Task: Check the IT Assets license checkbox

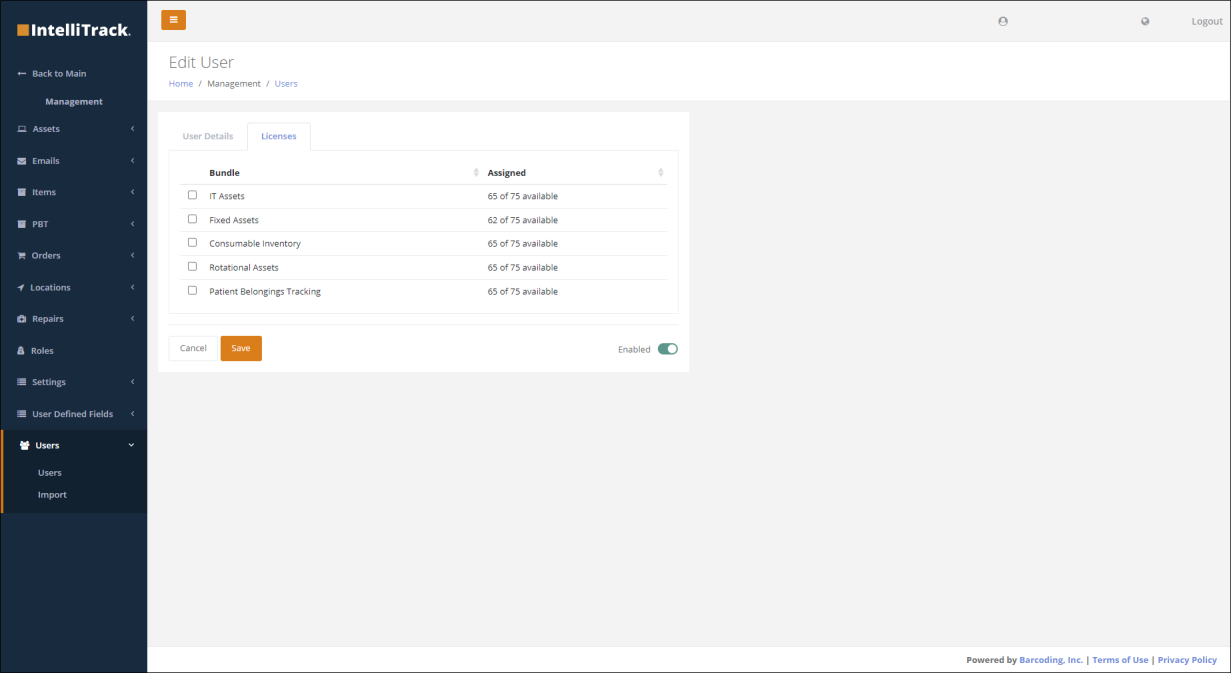Action: pyautogui.click(x=192, y=195)
